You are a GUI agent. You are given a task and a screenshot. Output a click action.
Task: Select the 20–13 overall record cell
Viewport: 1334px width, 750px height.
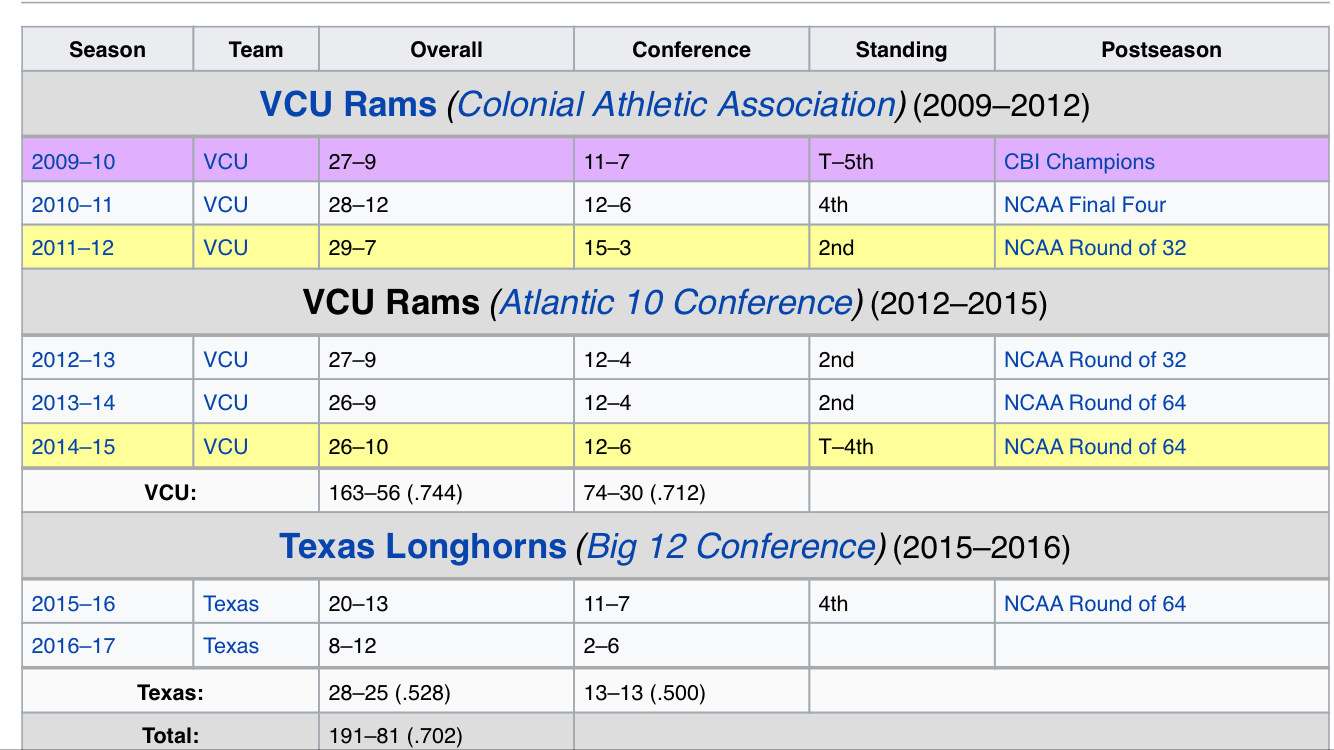point(447,604)
